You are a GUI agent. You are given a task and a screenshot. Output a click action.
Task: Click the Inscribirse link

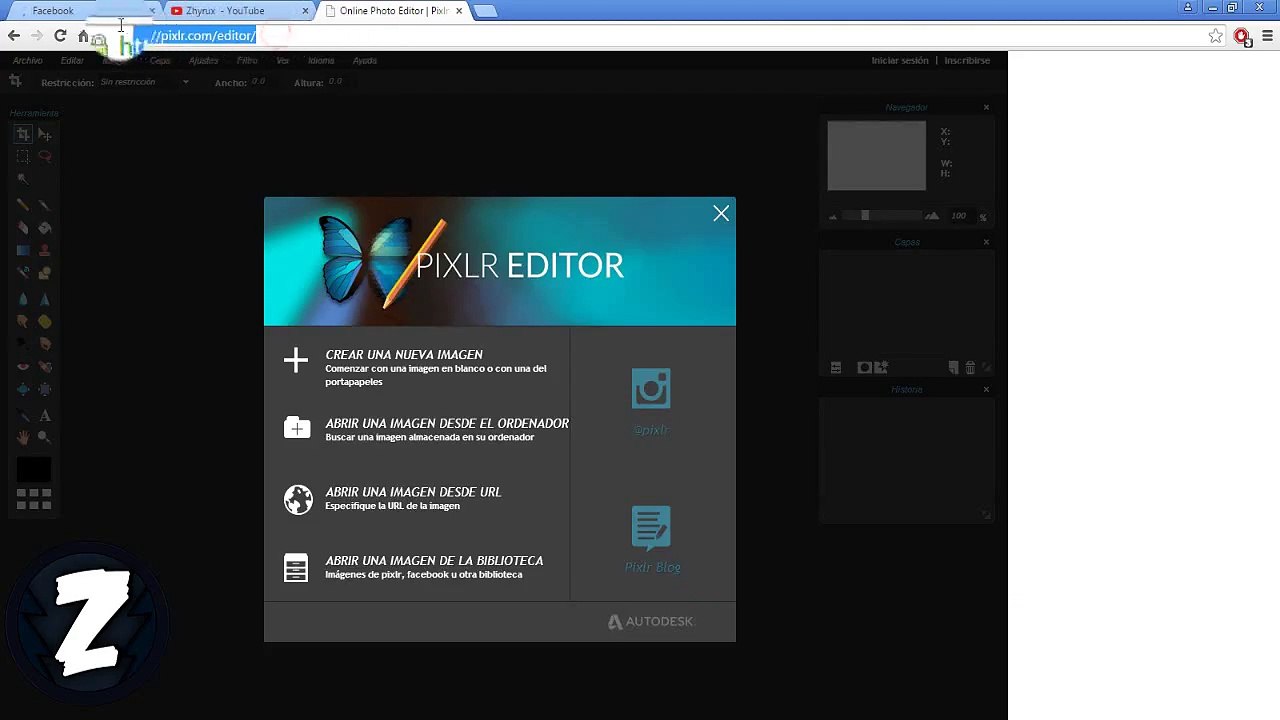[x=967, y=60]
